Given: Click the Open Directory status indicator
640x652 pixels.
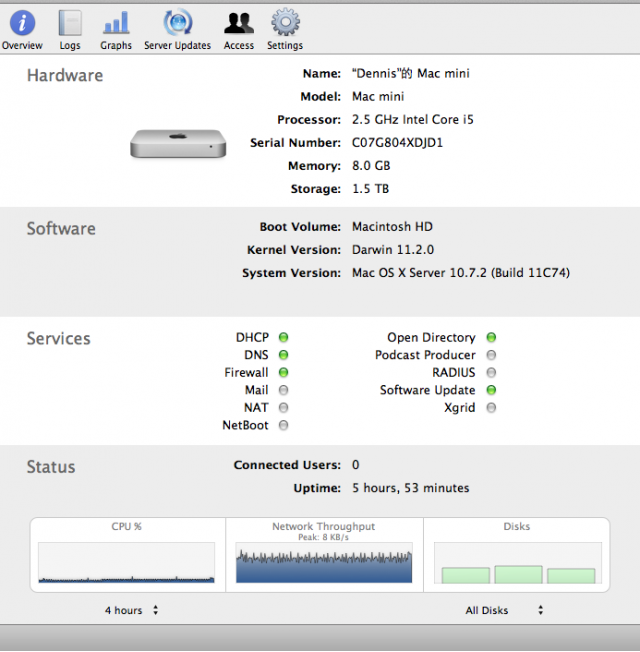Looking at the screenshot, I should point(491,337).
